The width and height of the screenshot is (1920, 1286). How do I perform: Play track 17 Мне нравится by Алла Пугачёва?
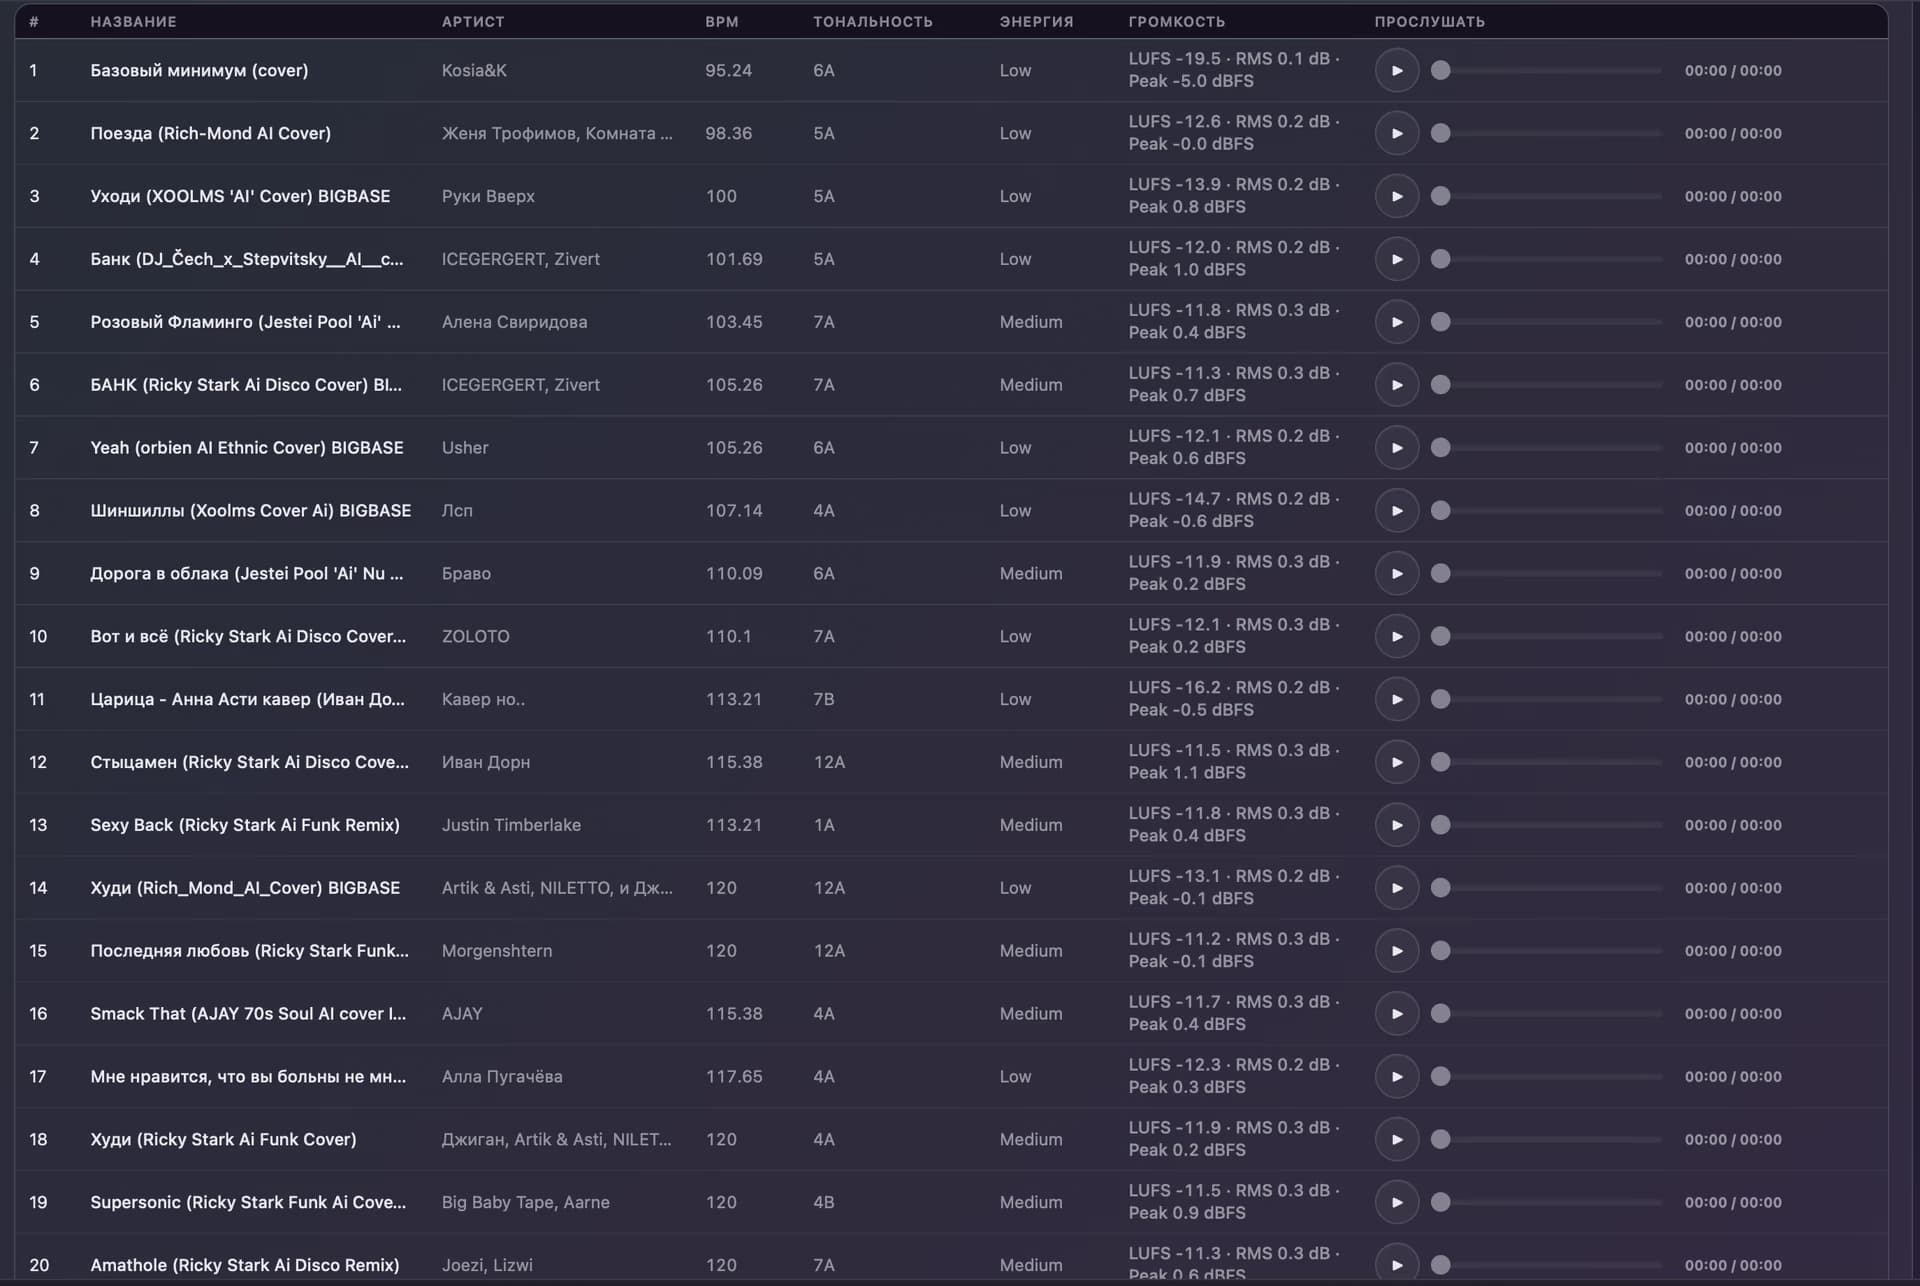(x=1396, y=1077)
